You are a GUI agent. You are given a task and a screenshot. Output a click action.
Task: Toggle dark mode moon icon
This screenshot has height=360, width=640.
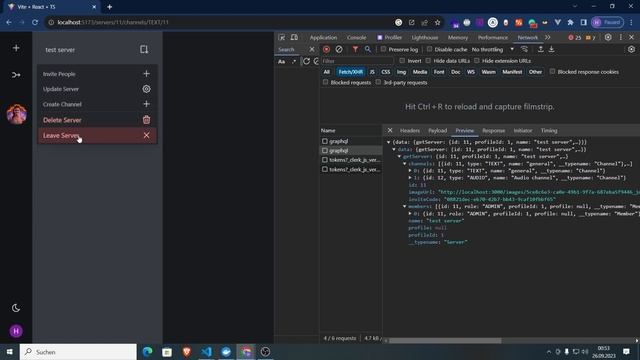coord(16,308)
